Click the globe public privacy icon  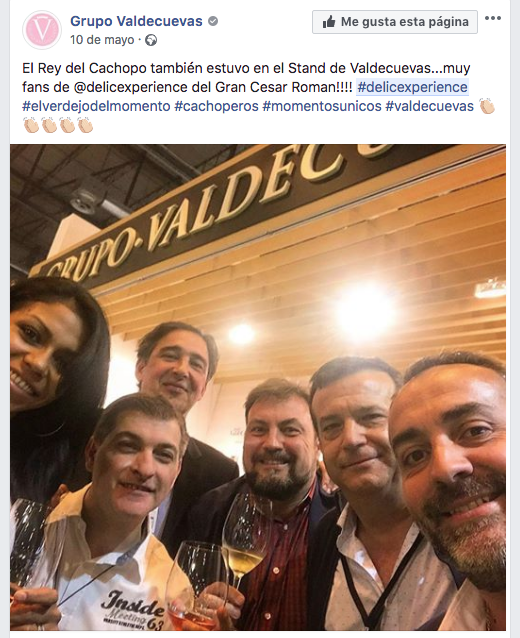(x=151, y=40)
